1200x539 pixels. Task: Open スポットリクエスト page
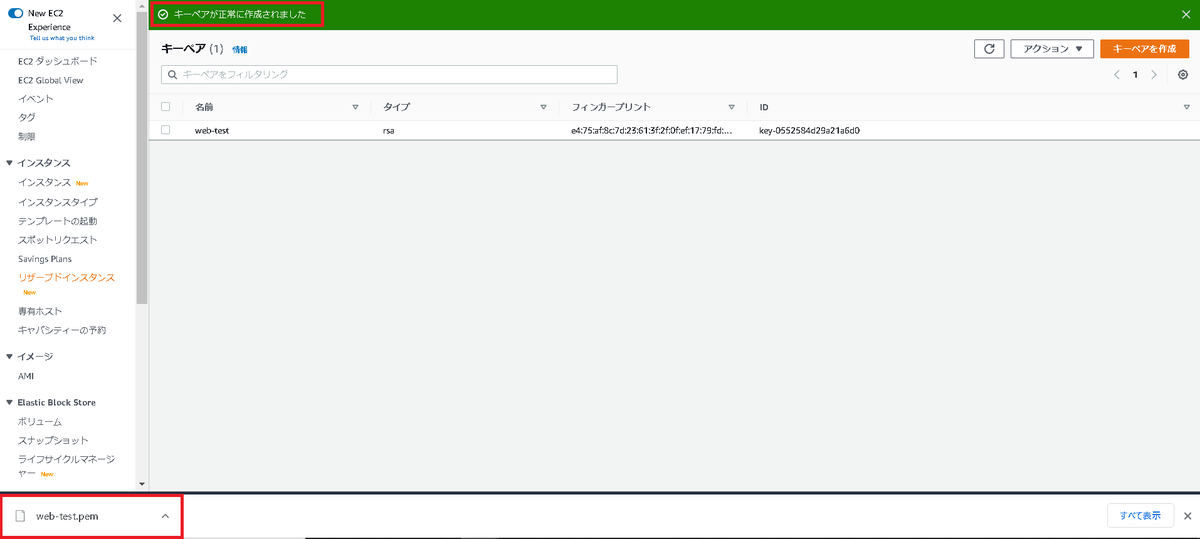[x=57, y=240]
